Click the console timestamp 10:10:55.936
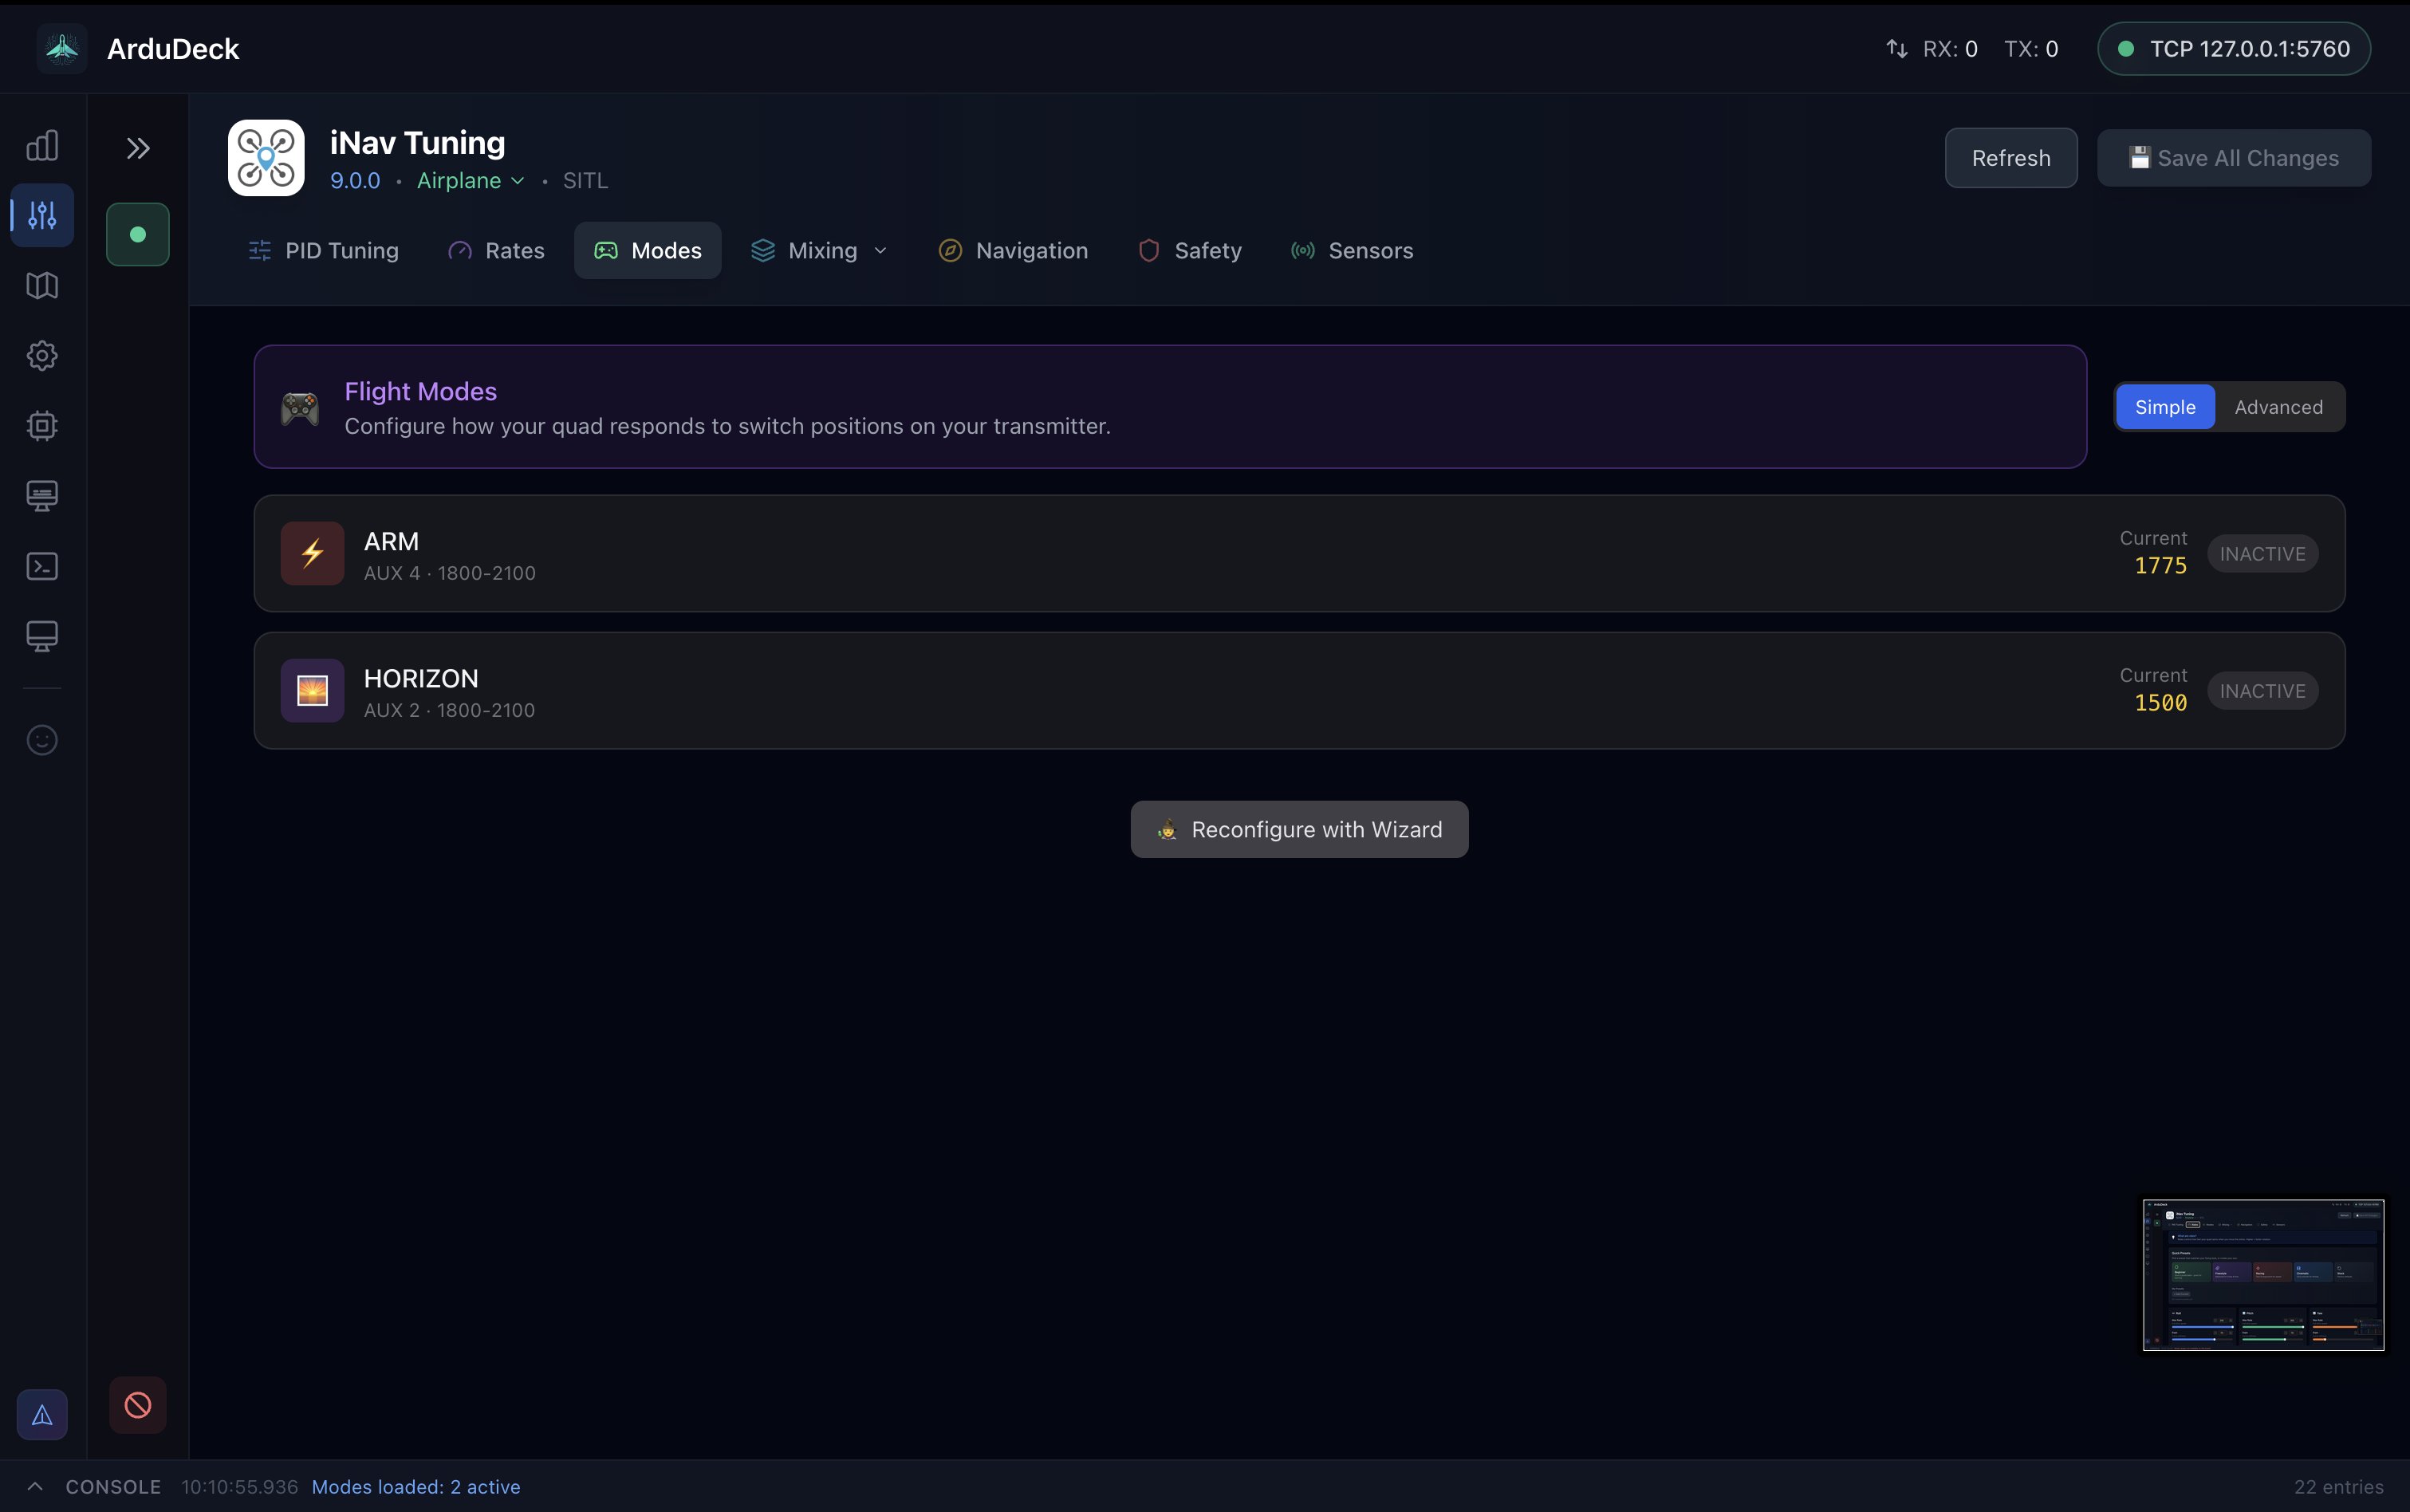Image resolution: width=2410 pixels, height=1512 pixels. 239,1486
